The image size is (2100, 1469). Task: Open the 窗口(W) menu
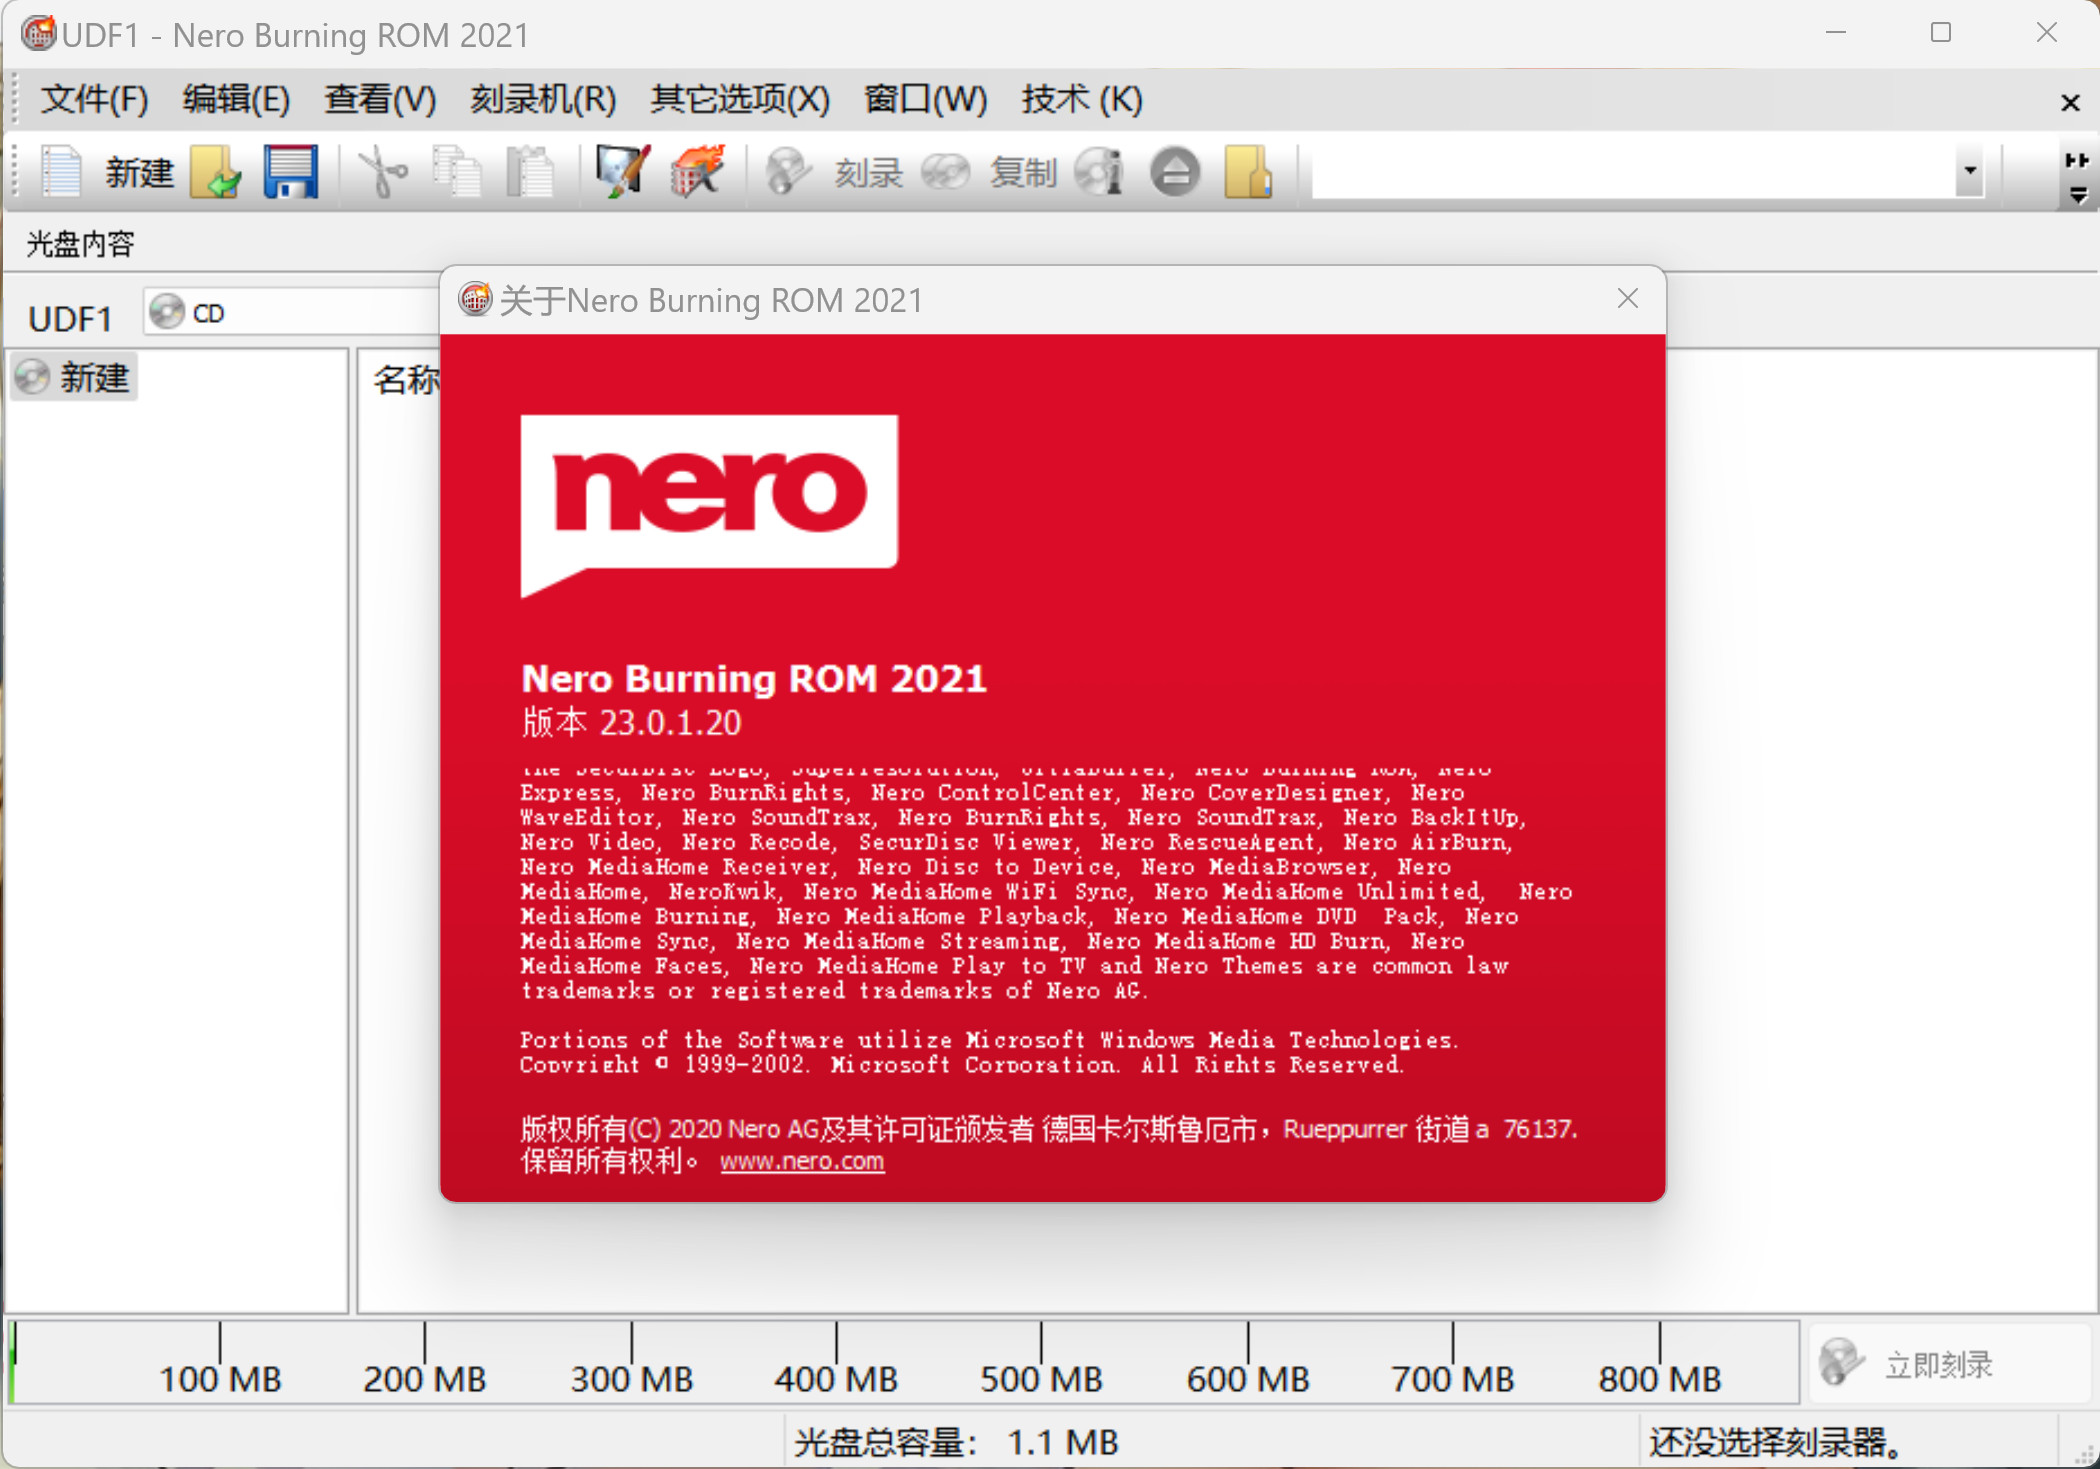tap(926, 99)
